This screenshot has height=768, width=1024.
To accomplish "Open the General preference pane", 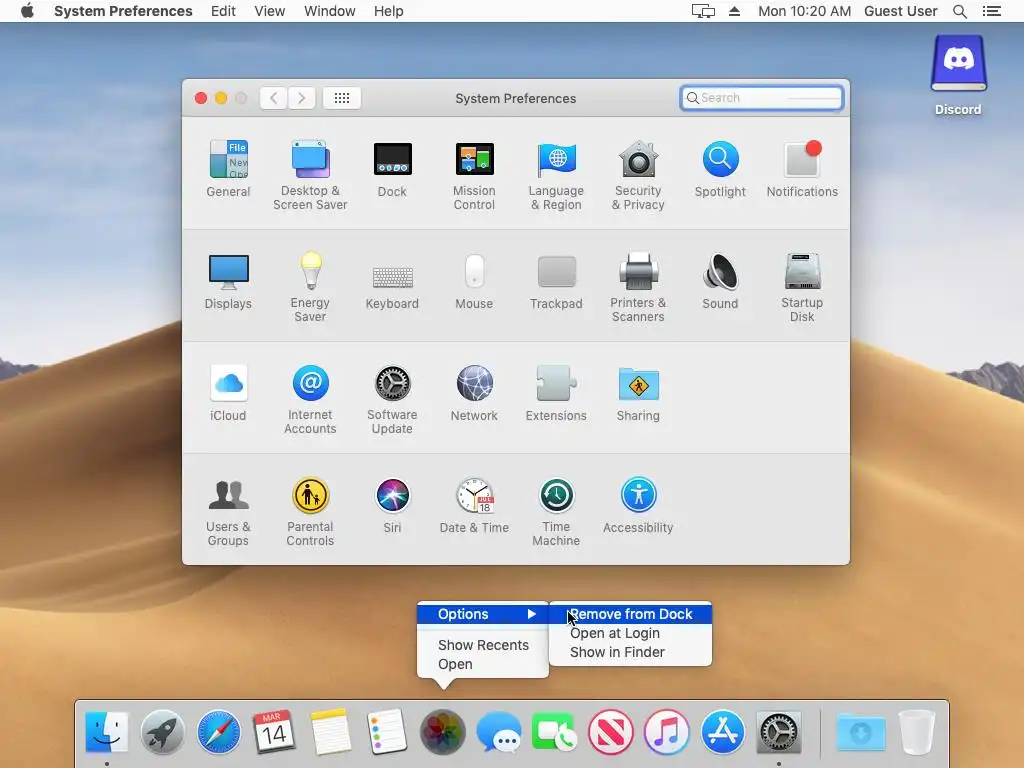I will (x=228, y=168).
